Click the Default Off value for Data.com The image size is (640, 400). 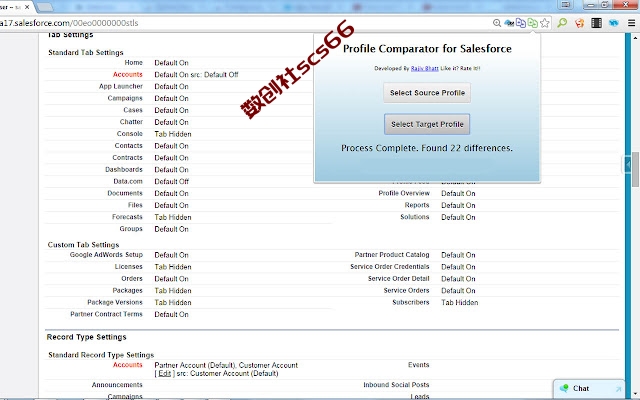(x=171, y=181)
